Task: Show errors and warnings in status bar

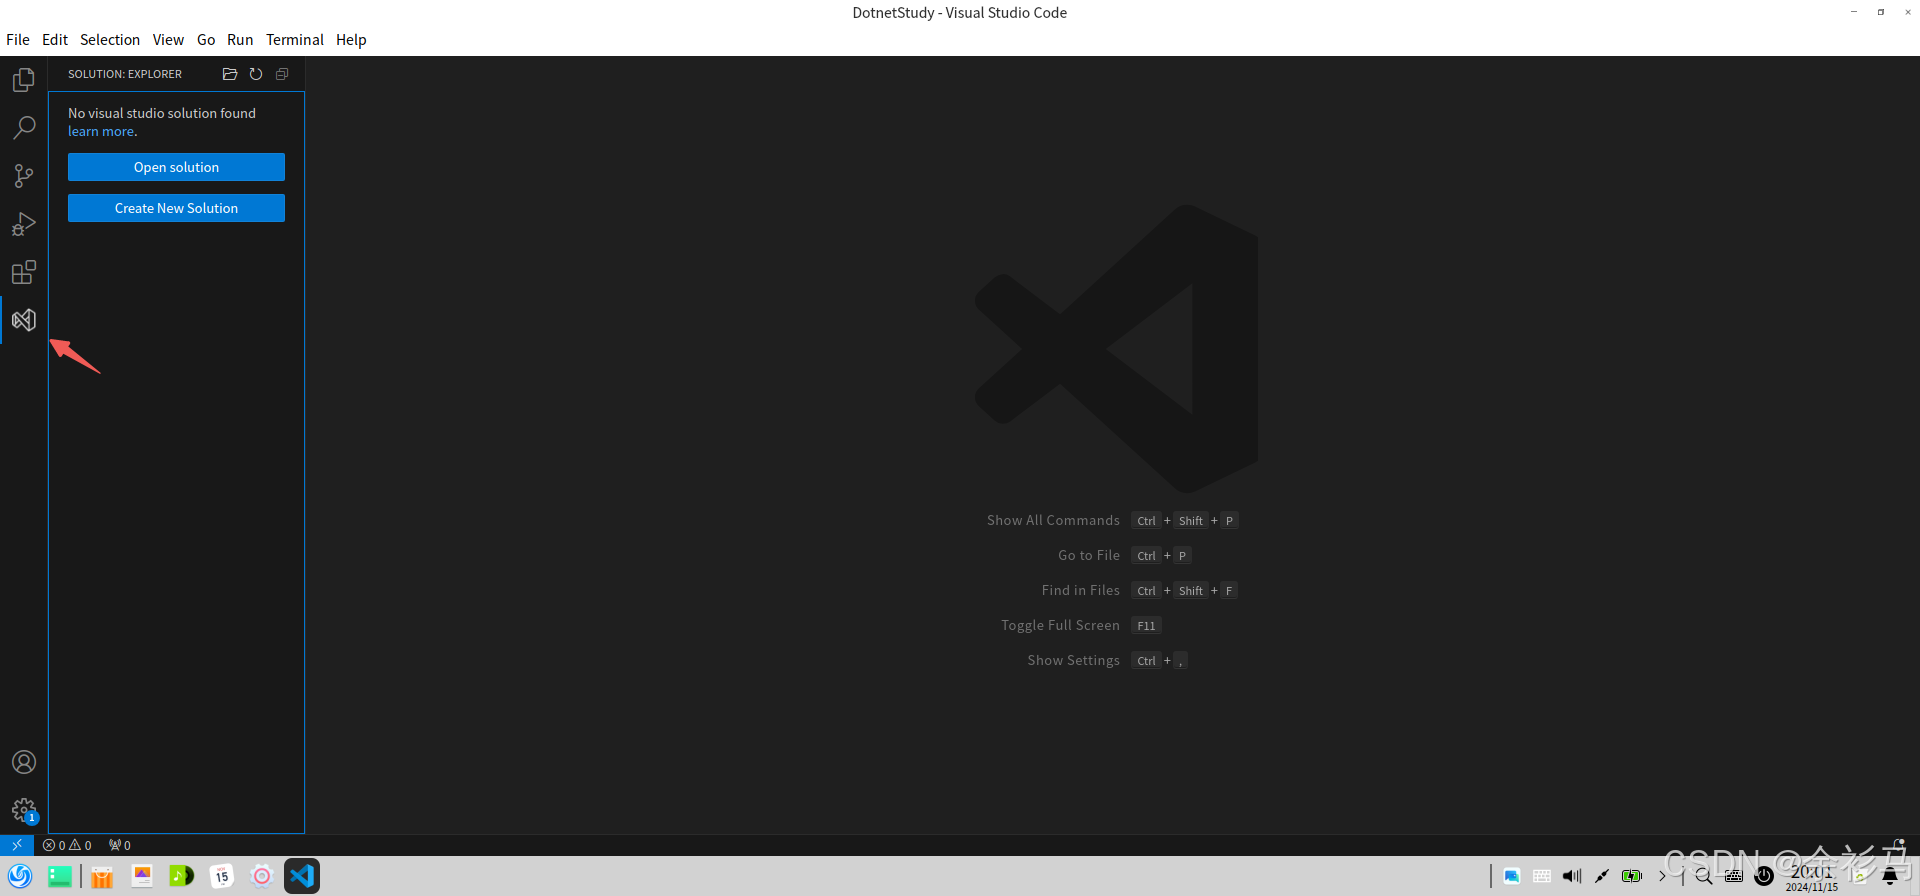Action: pyautogui.click(x=67, y=845)
